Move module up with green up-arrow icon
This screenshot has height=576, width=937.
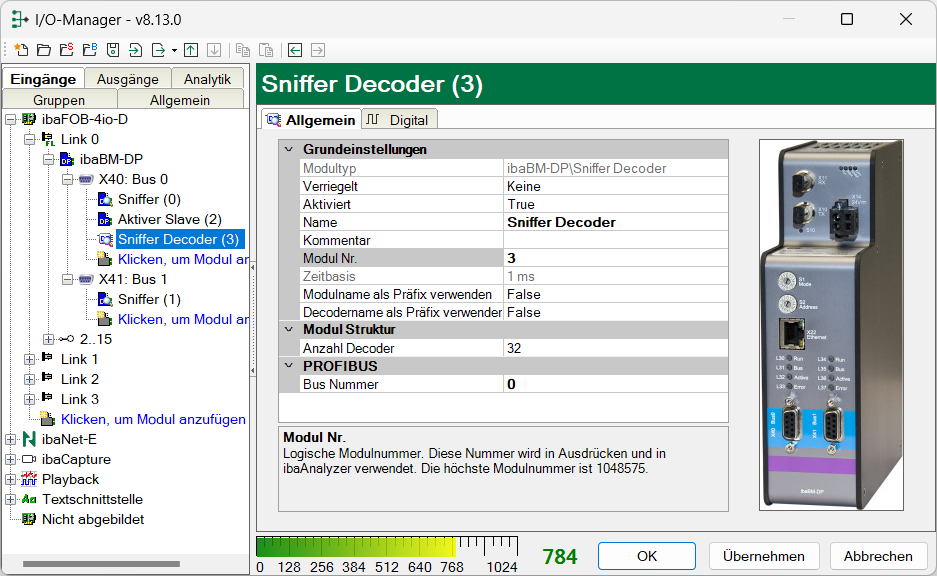[x=191, y=50]
